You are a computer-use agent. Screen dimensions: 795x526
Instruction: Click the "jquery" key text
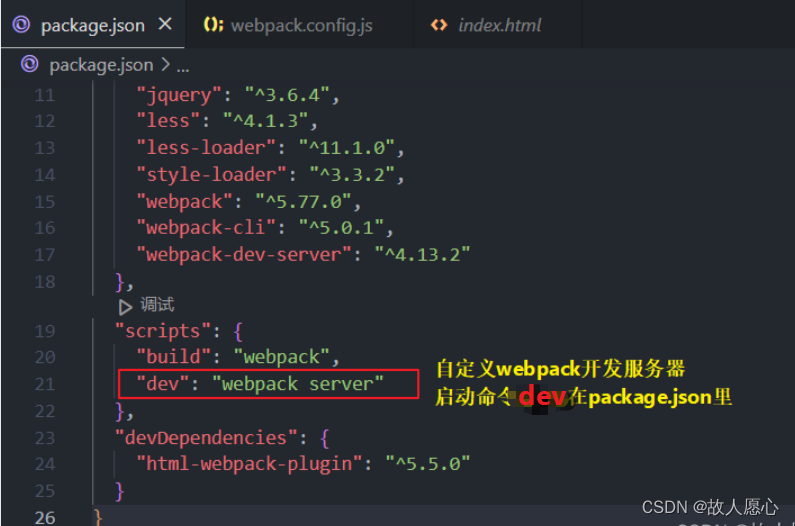pyautogui.click(x=178, y=95)
